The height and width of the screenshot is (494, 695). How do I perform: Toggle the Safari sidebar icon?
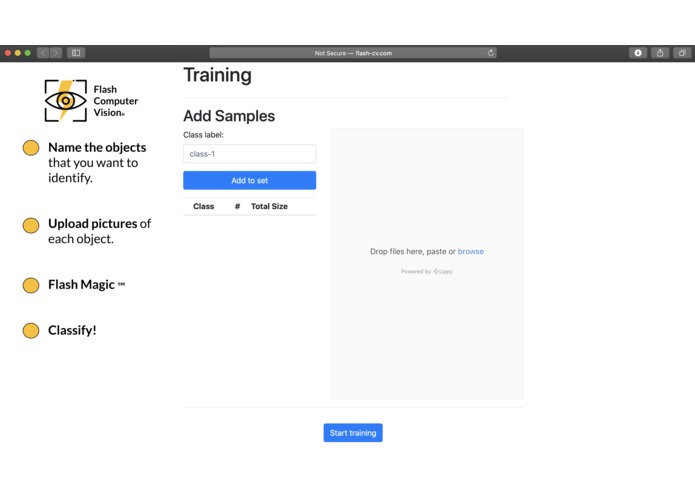(76, 53)
